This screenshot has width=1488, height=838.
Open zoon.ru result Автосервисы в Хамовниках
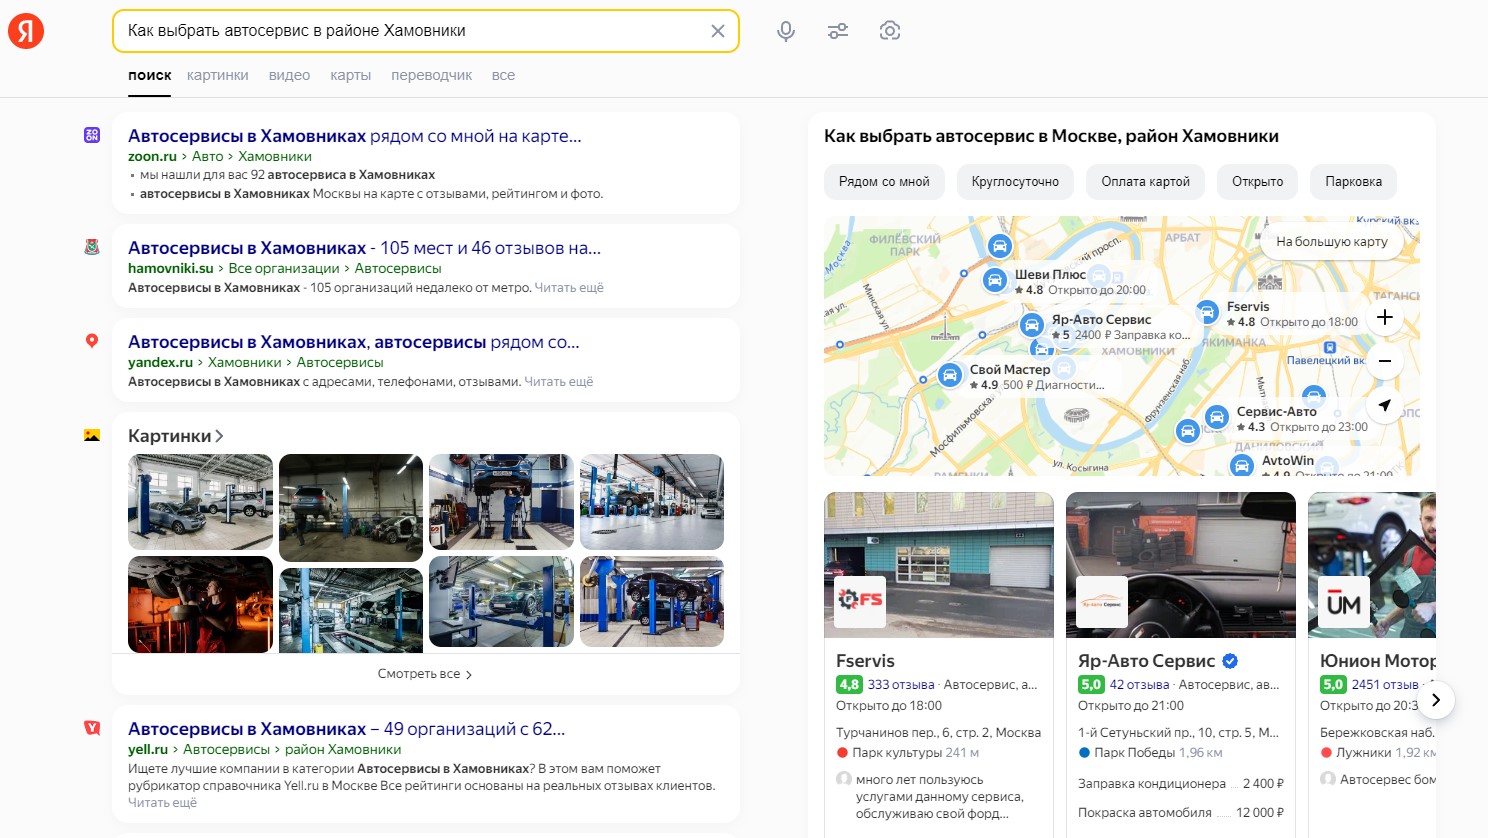coord(354,136)
